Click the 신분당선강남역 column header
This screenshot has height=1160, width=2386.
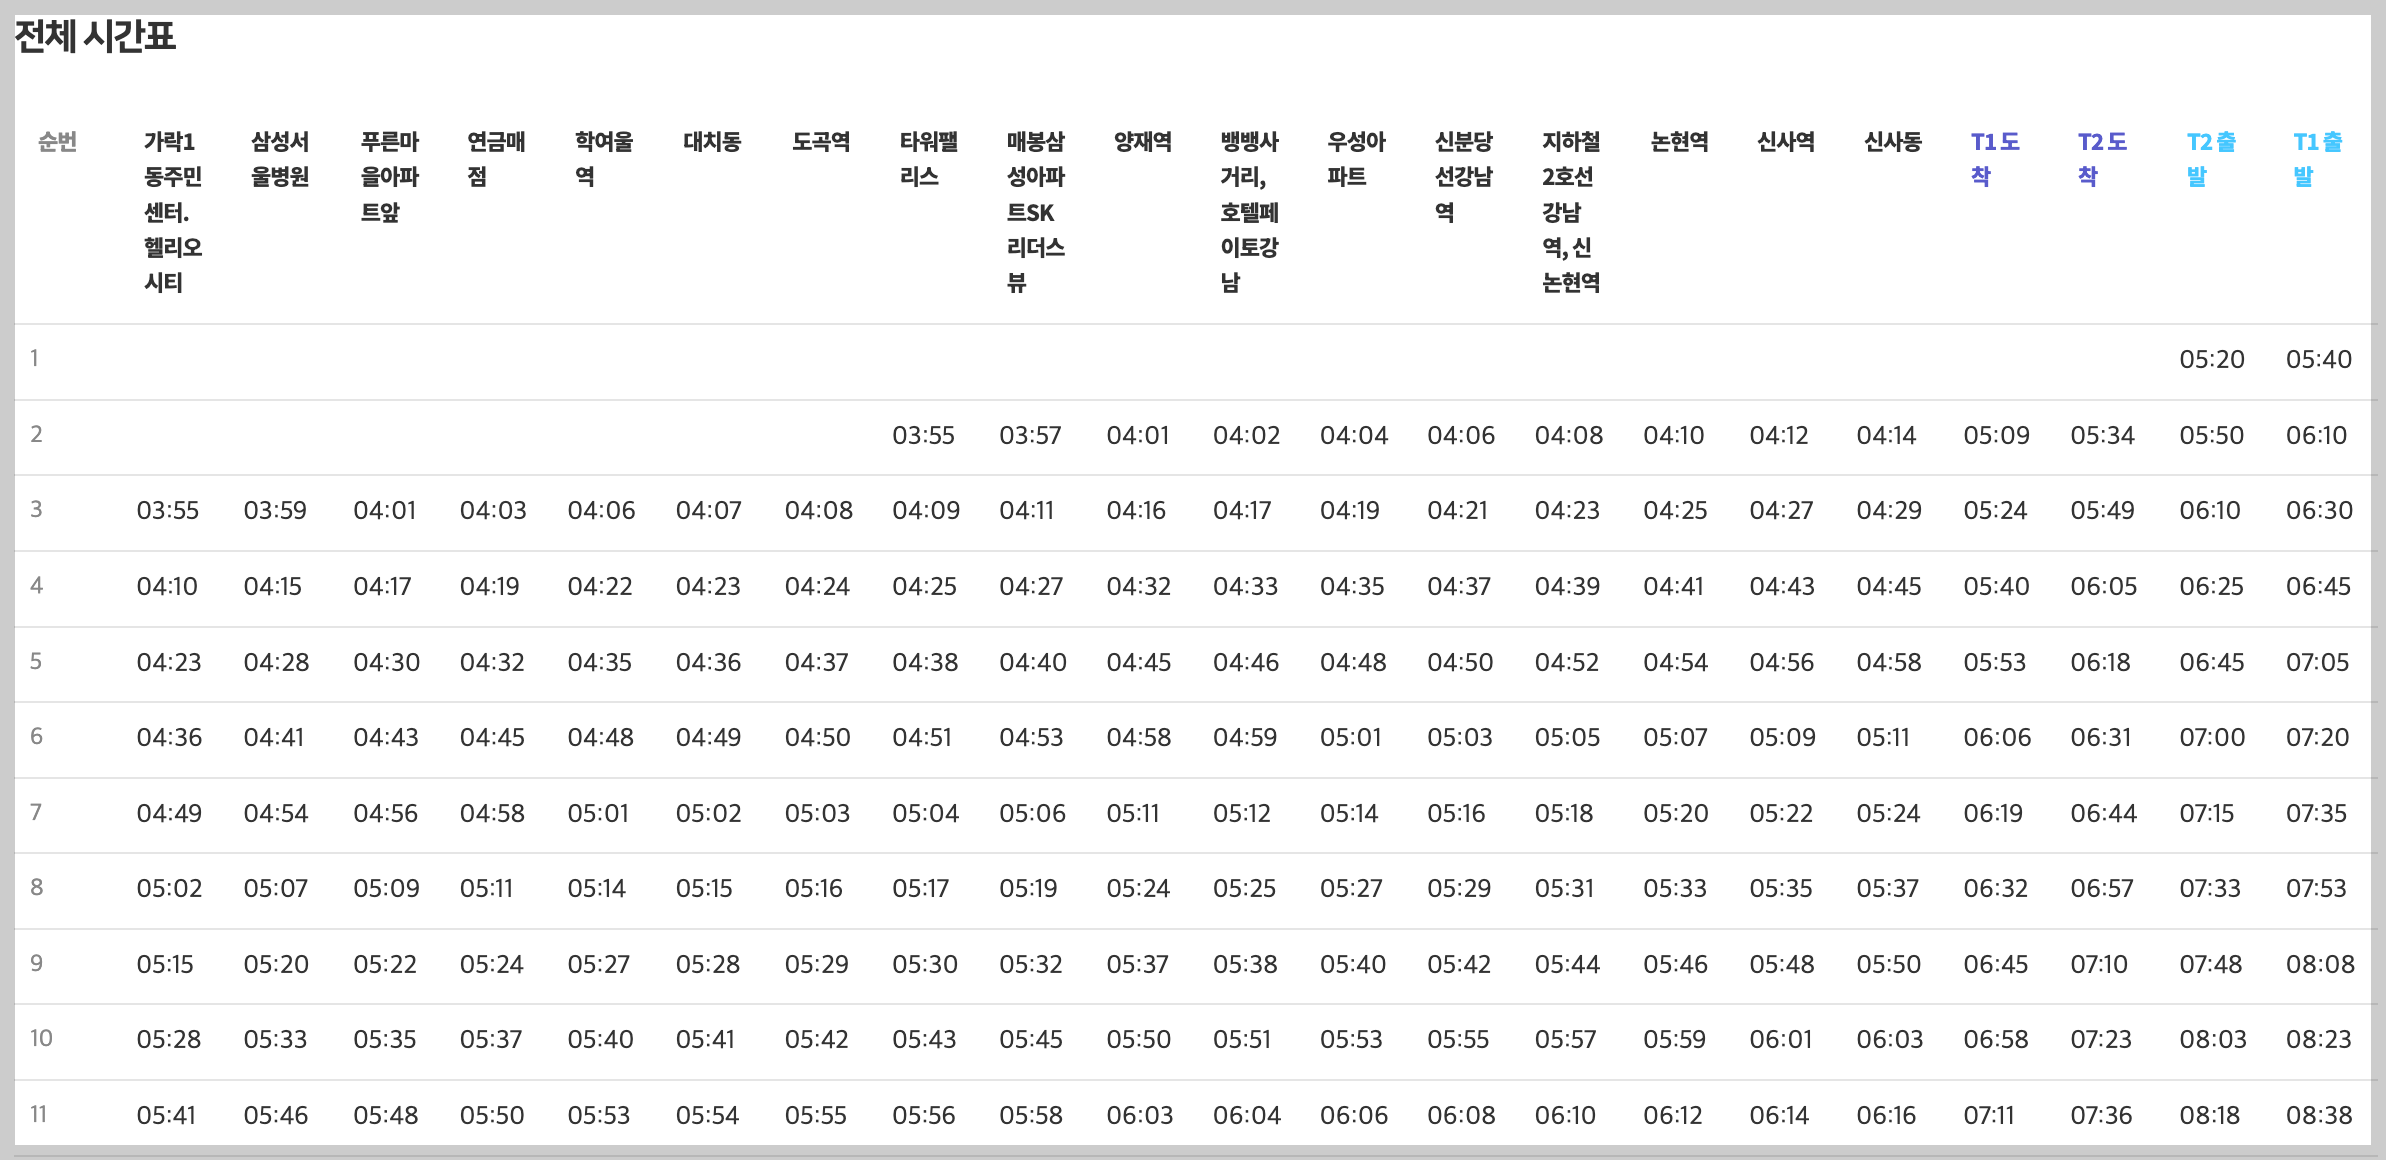click(x=1463, y=177)
